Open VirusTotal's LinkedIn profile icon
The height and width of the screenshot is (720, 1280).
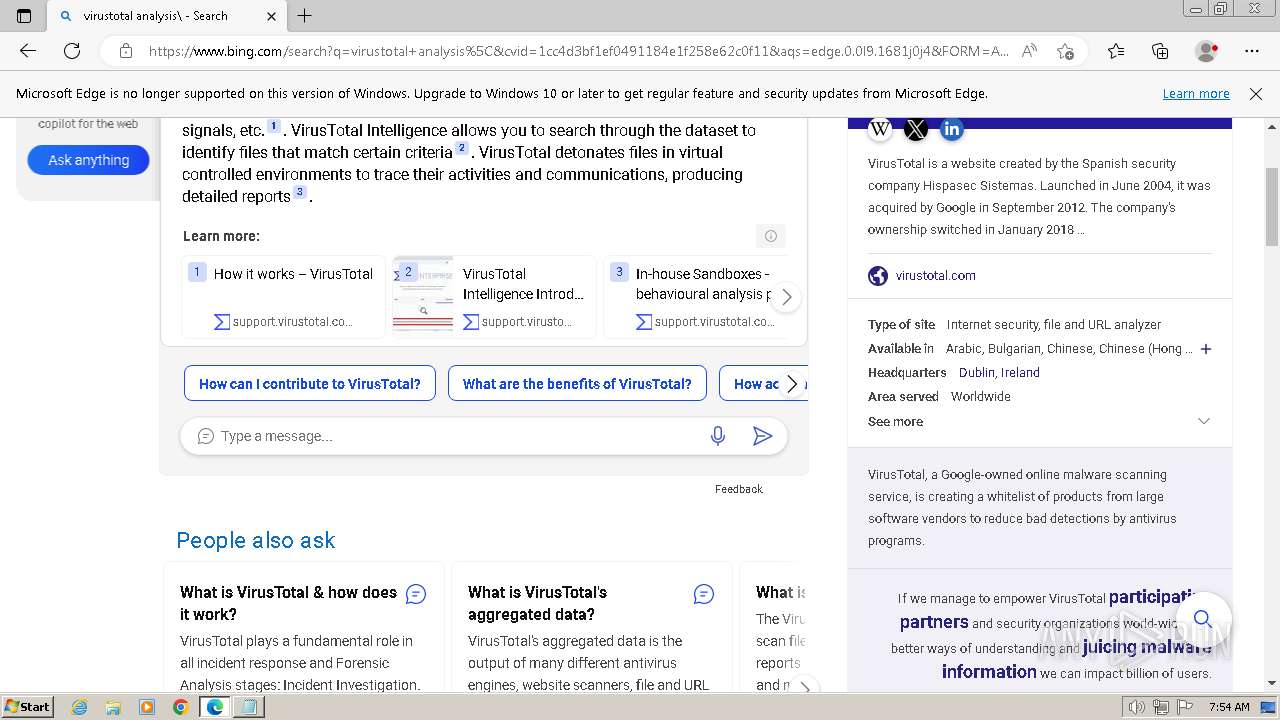click(x=952, y=129)
